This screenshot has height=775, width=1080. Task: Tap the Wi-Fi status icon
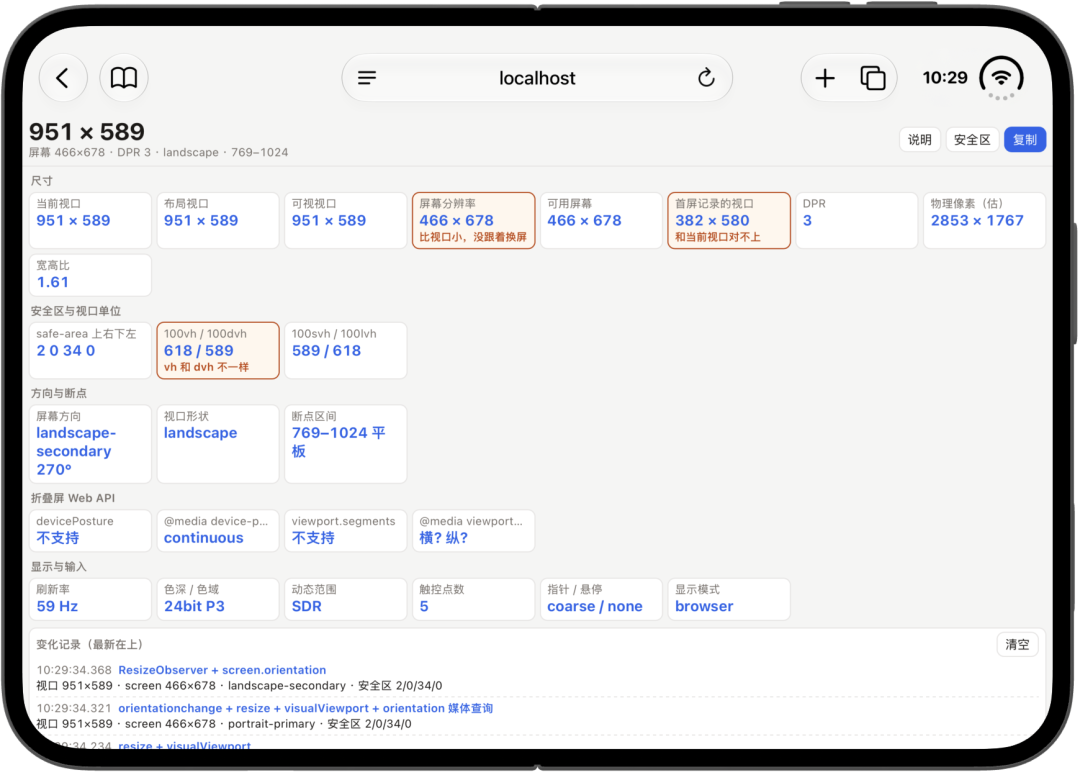(1001, 78)
